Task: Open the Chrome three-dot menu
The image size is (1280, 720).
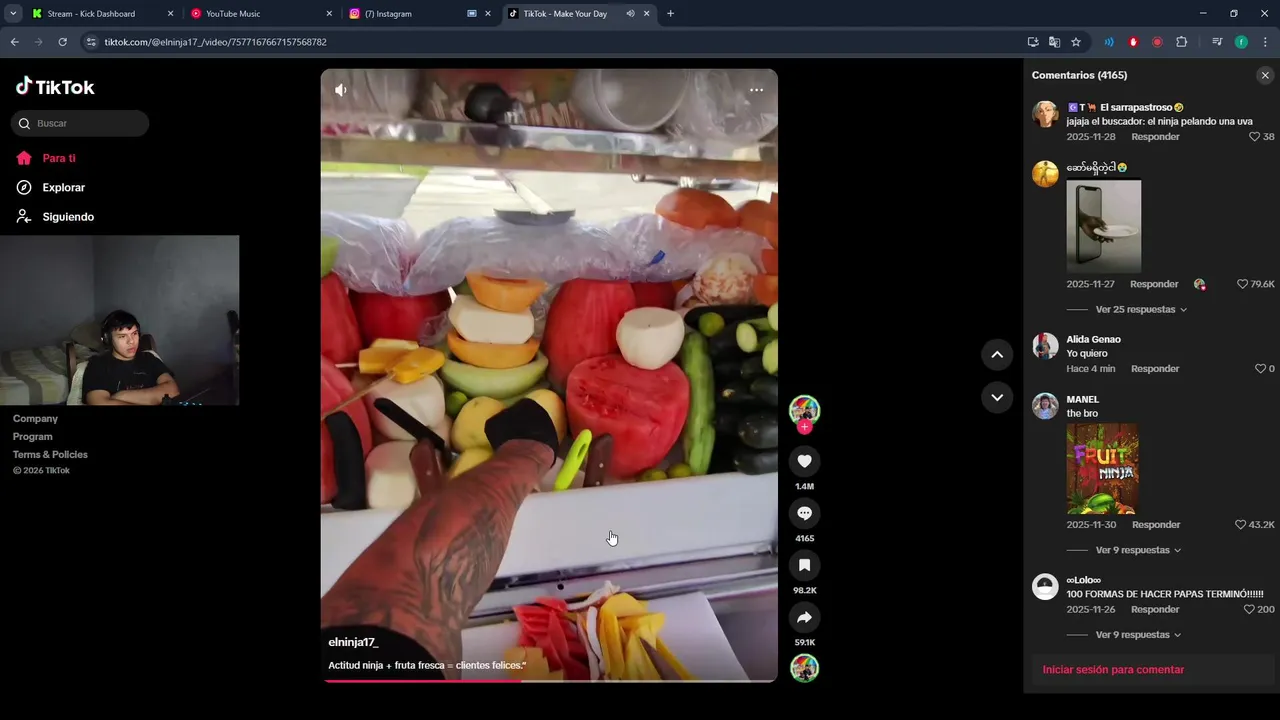Action: [x=1265, y=42]
